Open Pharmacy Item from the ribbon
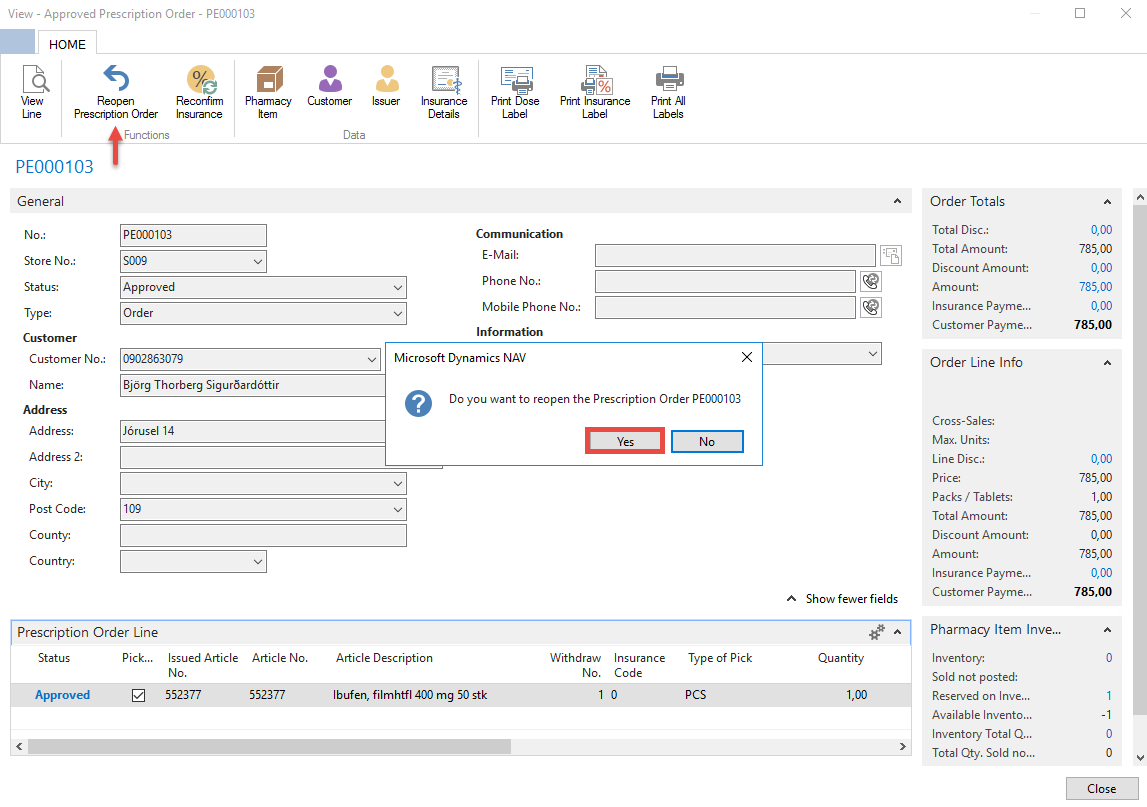The image size is (1147, 807). [x=268, y=82]
